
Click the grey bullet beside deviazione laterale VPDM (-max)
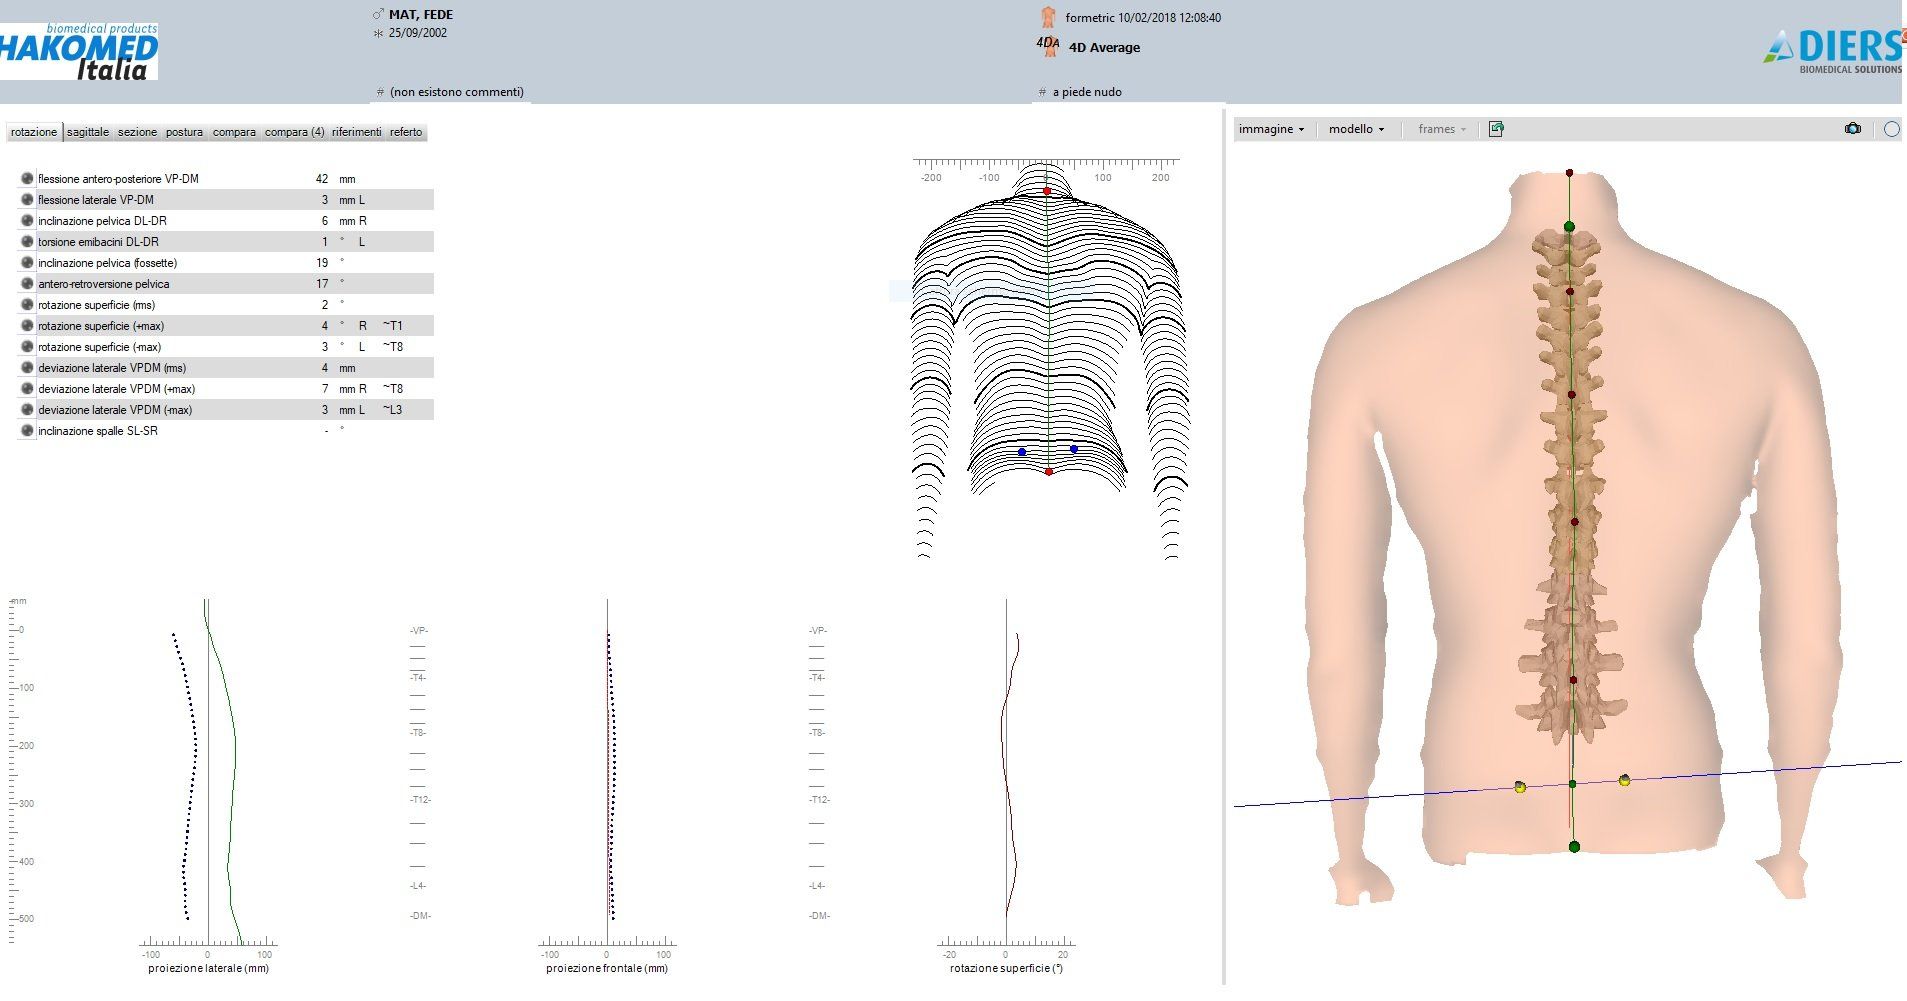pos(27,409)
